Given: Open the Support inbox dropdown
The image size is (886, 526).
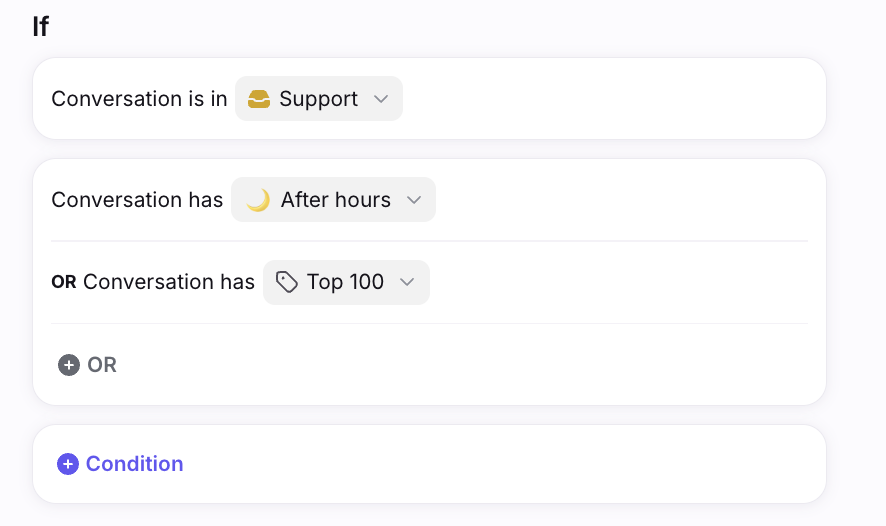Looking at the screenshot, I should 319,99.
